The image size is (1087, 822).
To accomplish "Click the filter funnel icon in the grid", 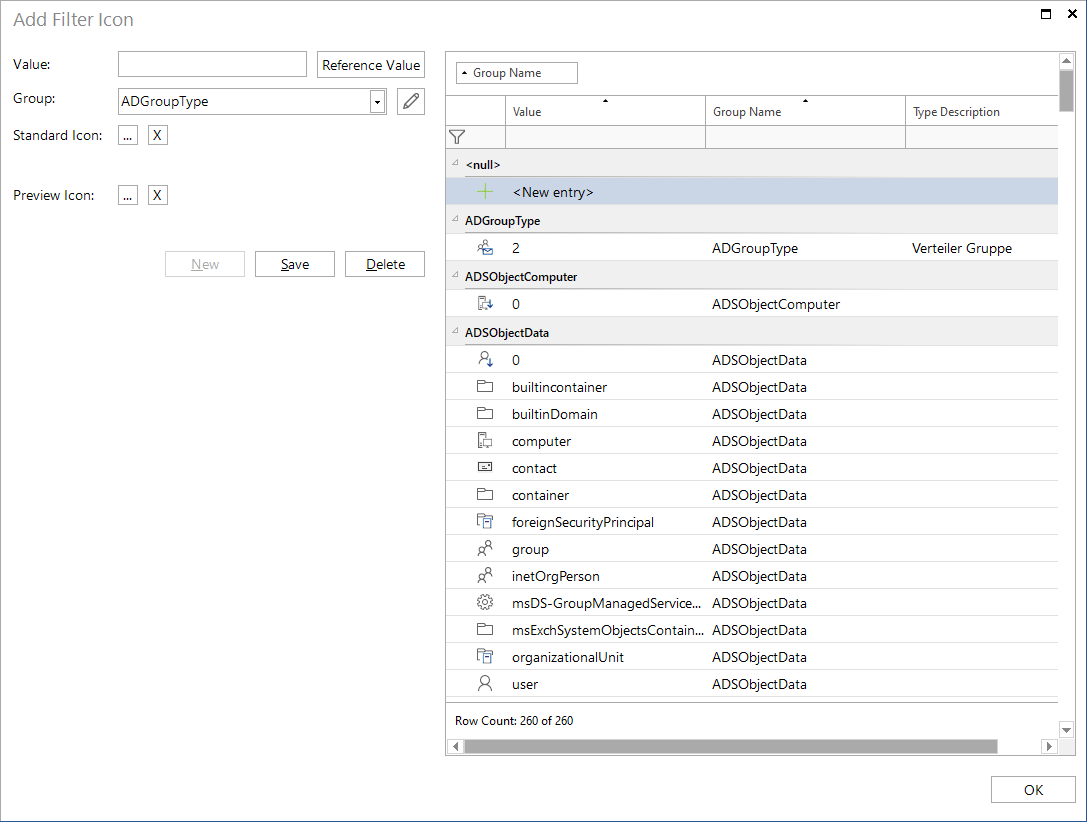I will click(459, 137).
